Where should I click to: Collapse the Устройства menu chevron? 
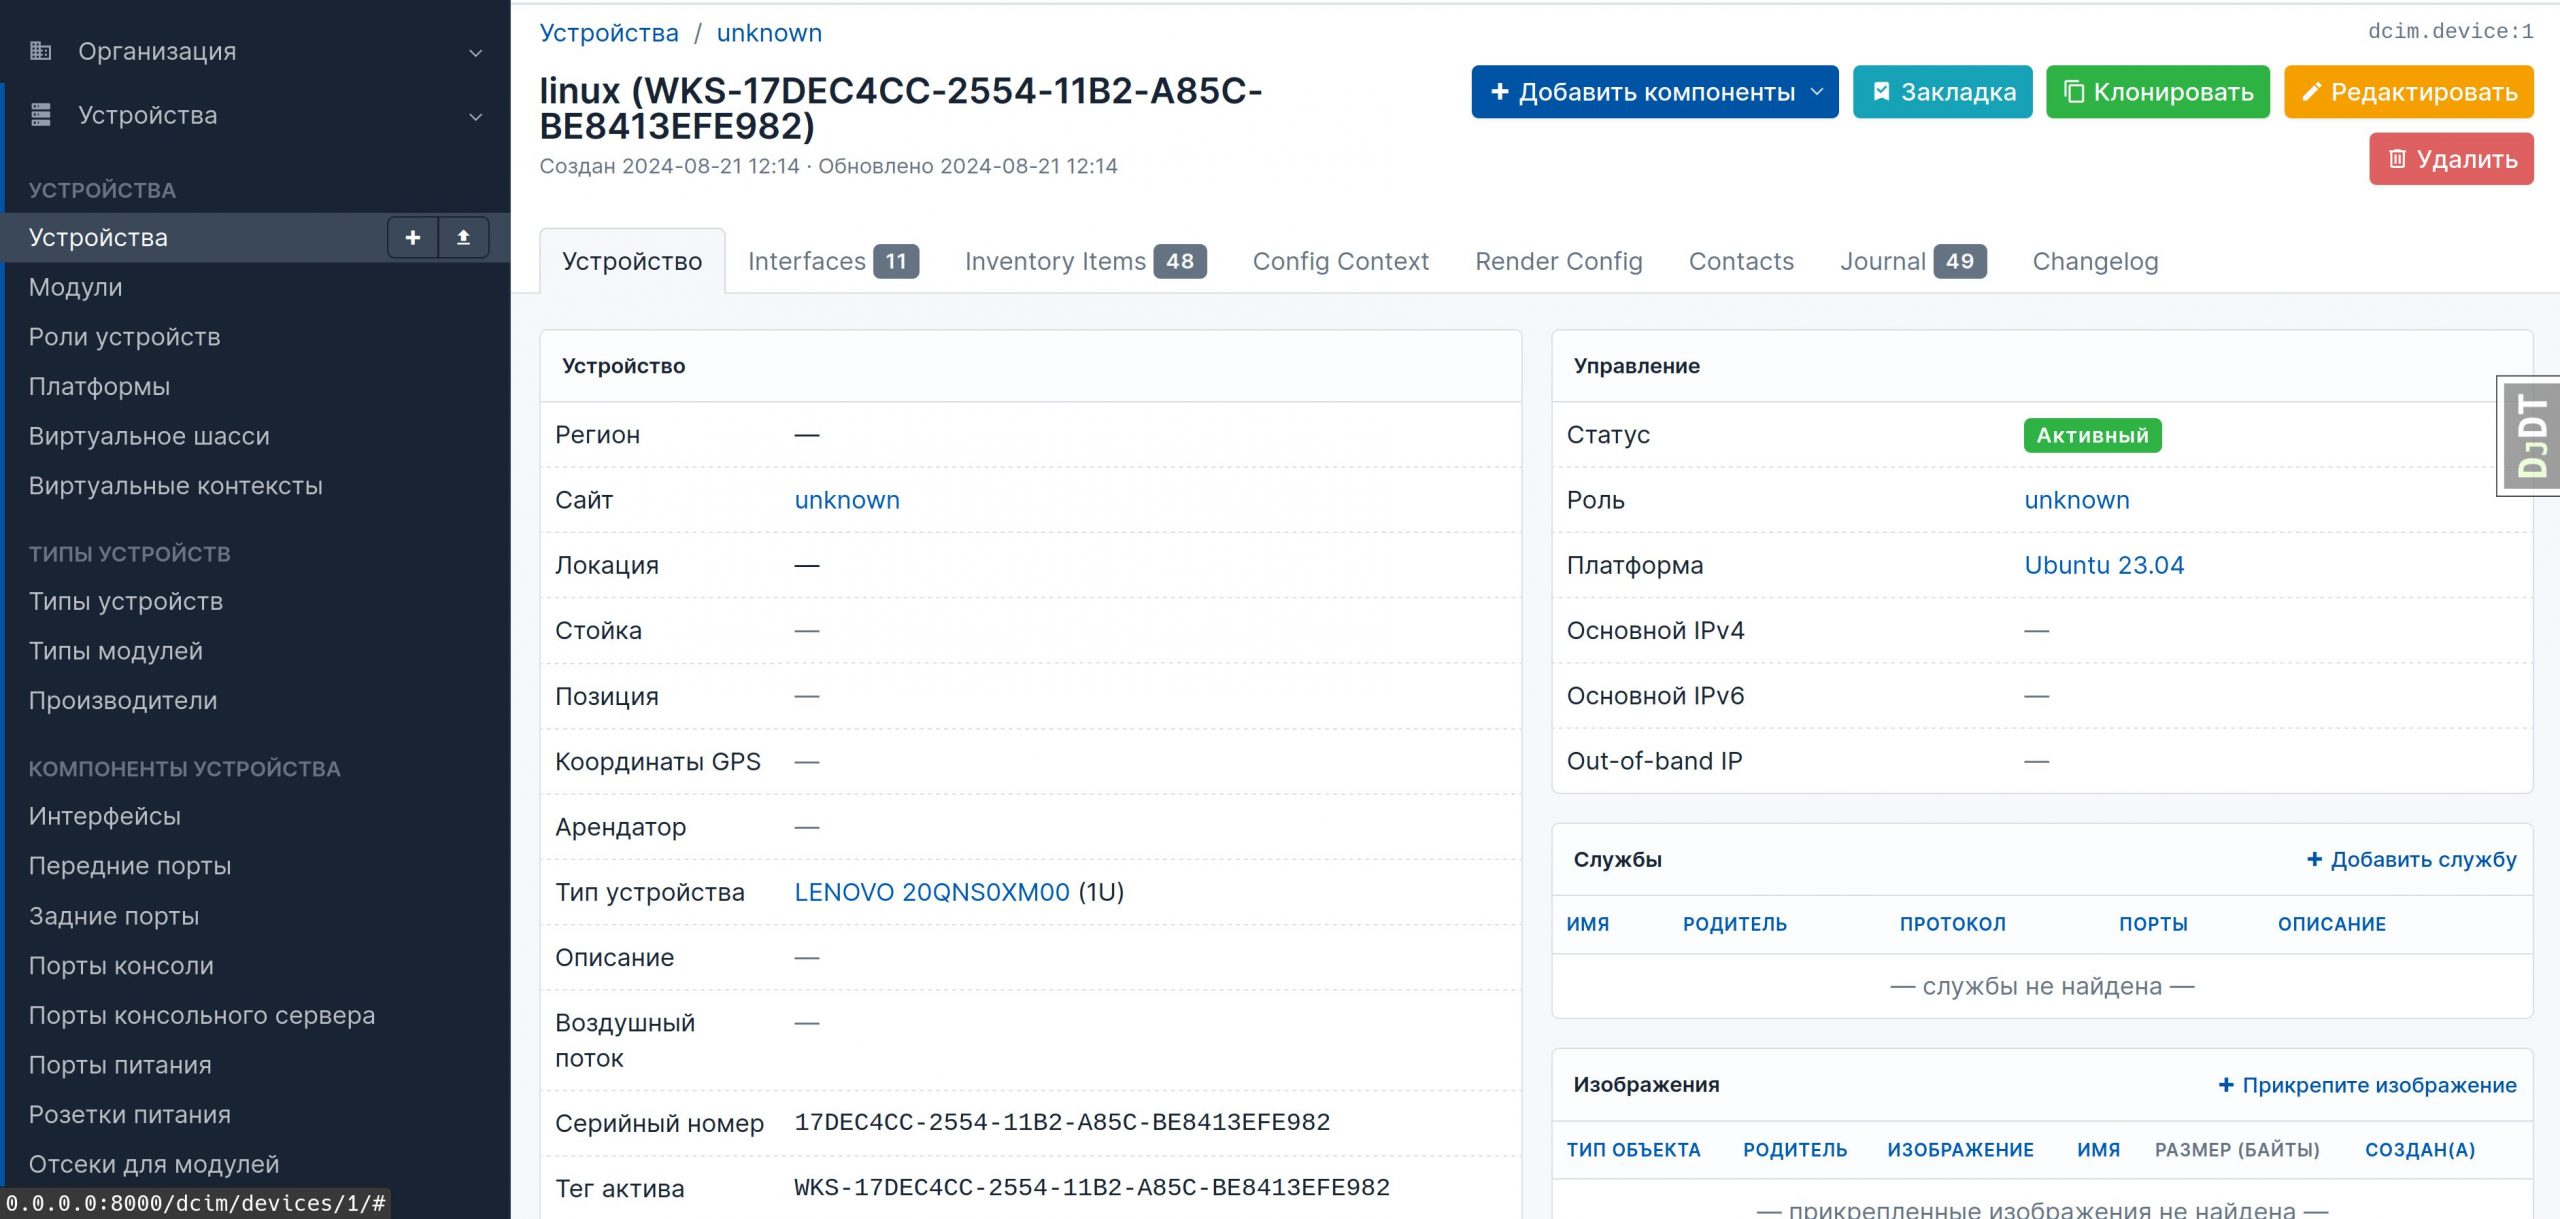tap(476, 116)
